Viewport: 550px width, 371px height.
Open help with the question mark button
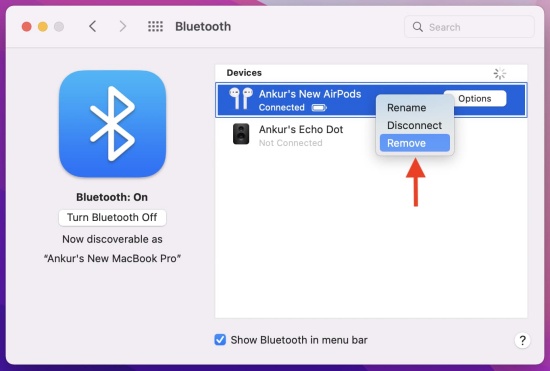(x=522, y=340)
